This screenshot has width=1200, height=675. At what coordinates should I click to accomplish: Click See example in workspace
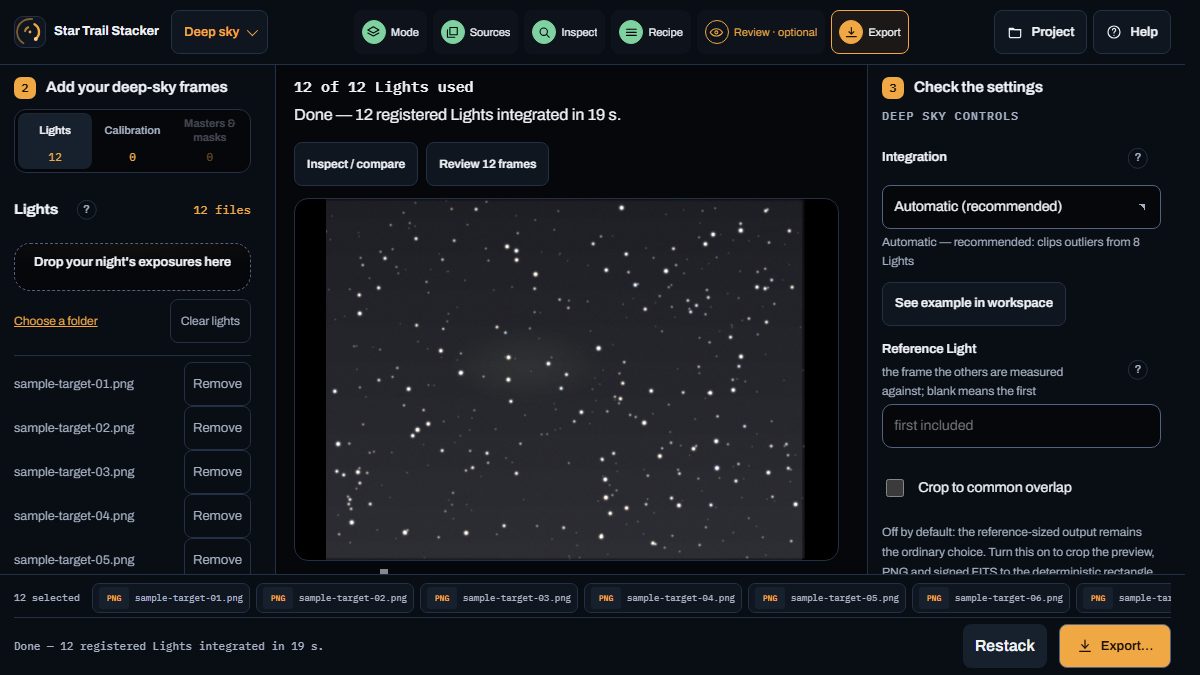pos(973,304)
